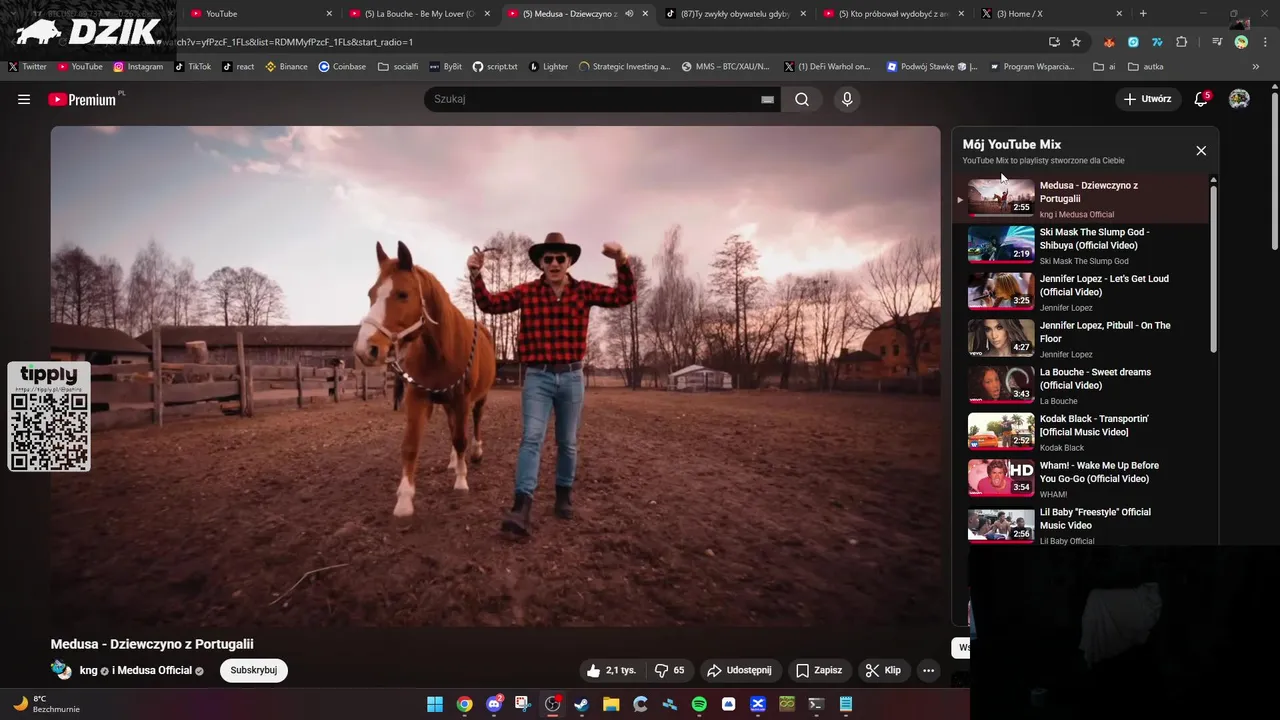Open Chrome from the taskbar
Screen dimensions: 1280x720
pyautogui.click(x=464, y=704)
